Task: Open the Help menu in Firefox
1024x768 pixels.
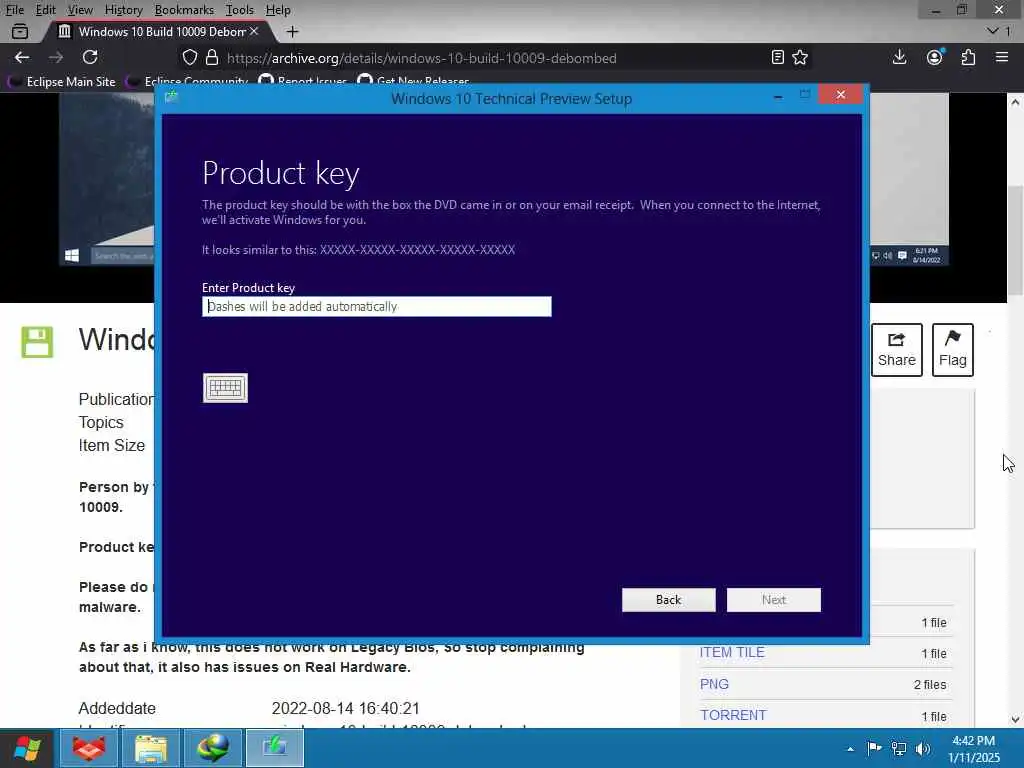Action: (x=278, y=10)
